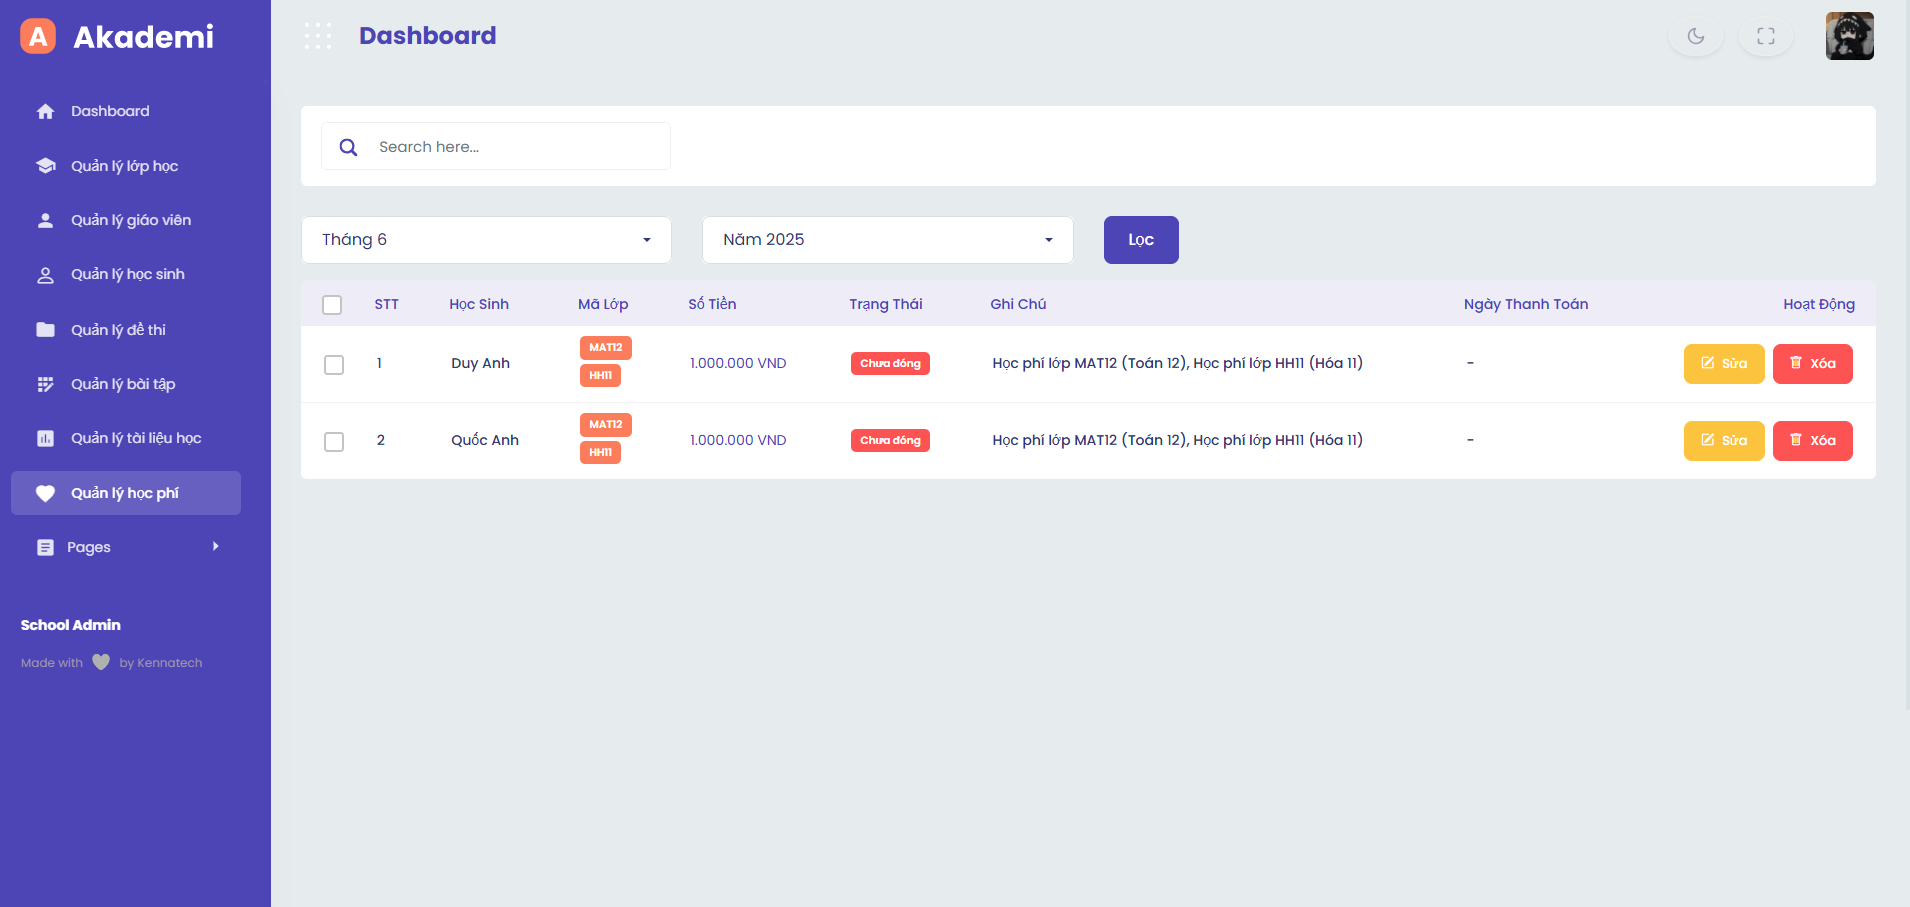Open Quản lý học sinh menu item
The image size is (1910, 907).
(127, 275)
